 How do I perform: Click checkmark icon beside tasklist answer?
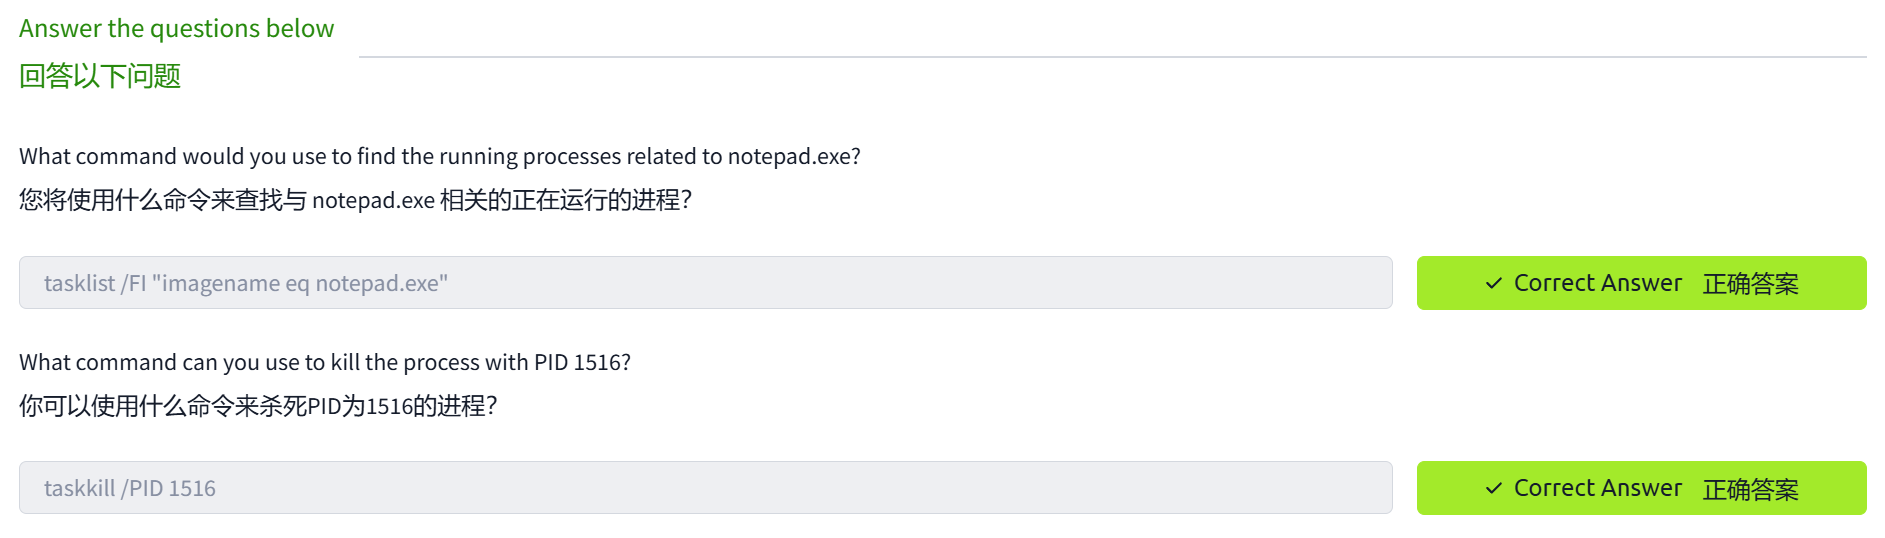[x=1494, y=284]
